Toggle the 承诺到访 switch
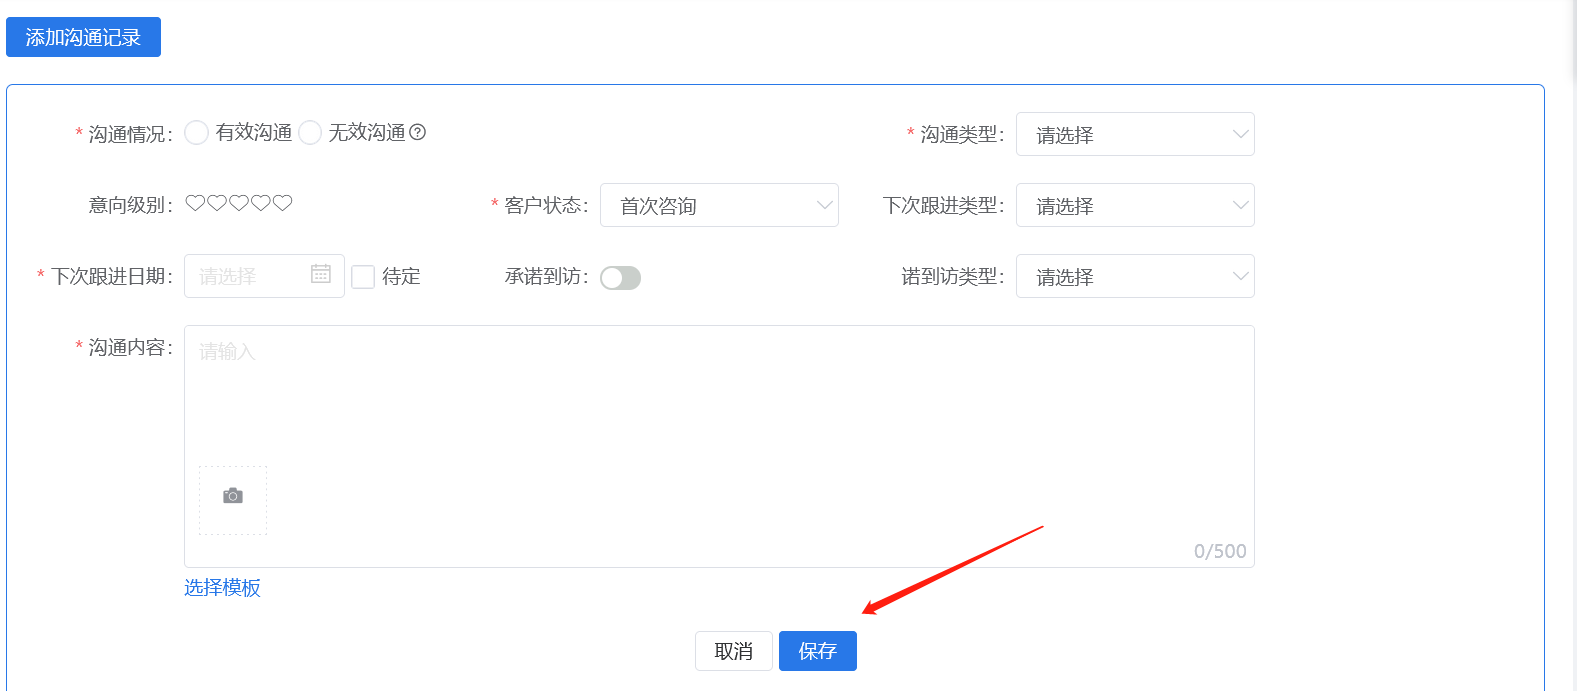The height and width of the screenshot is (691, 1577). click(x=620, y=278)
